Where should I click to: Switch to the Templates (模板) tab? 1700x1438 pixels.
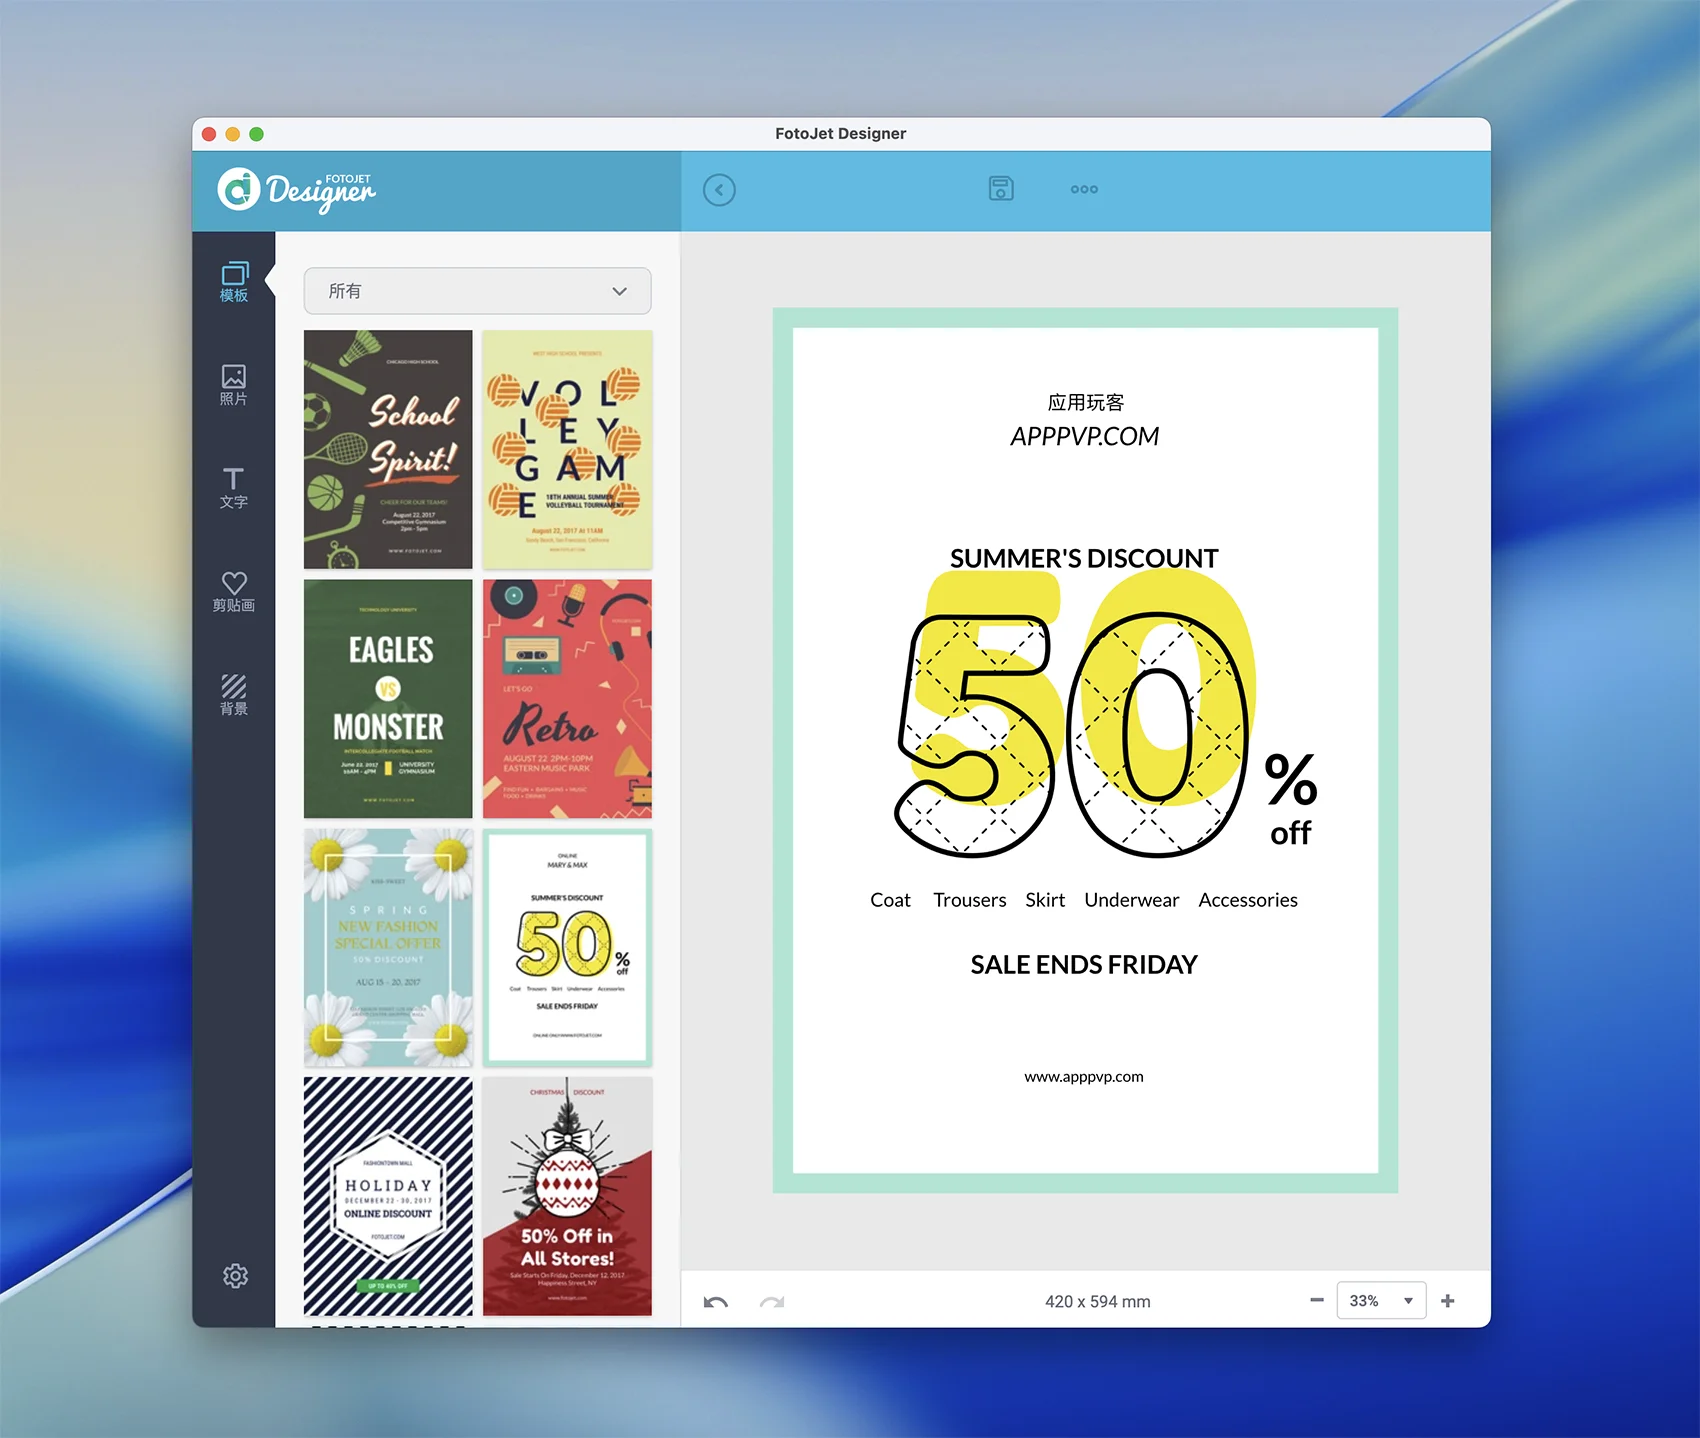pos(233,282)
